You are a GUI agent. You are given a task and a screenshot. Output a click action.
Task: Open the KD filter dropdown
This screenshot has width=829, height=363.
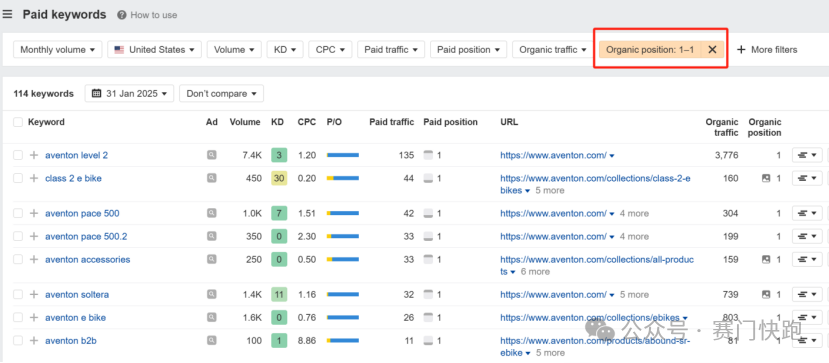coord(285,50)
